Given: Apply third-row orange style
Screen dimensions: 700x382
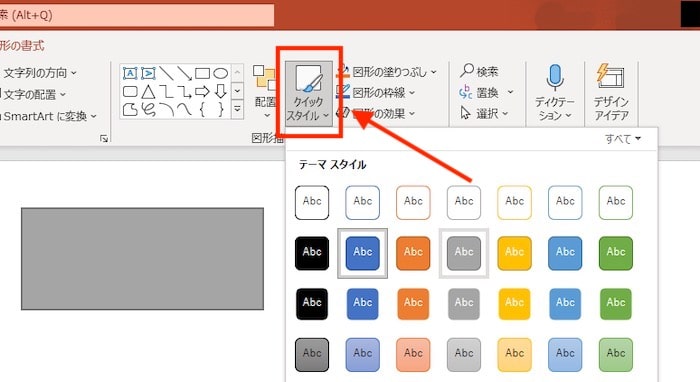Looking at the screenshot, I should [x=413, y=304].
